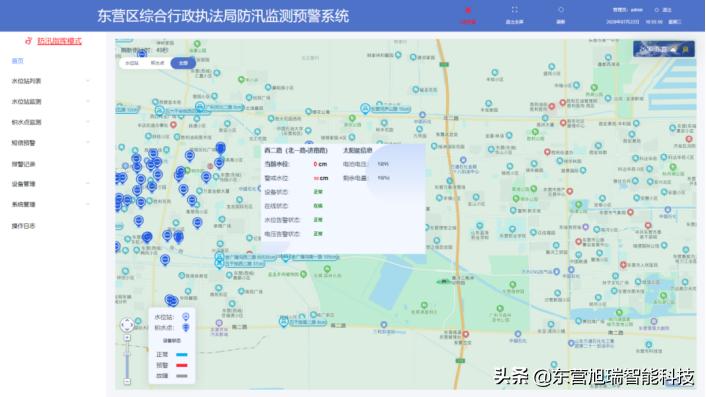Expand the 系统管理 chevron
Image resolution: width=706 pixels, height=397 pixels.
(88, 204)
